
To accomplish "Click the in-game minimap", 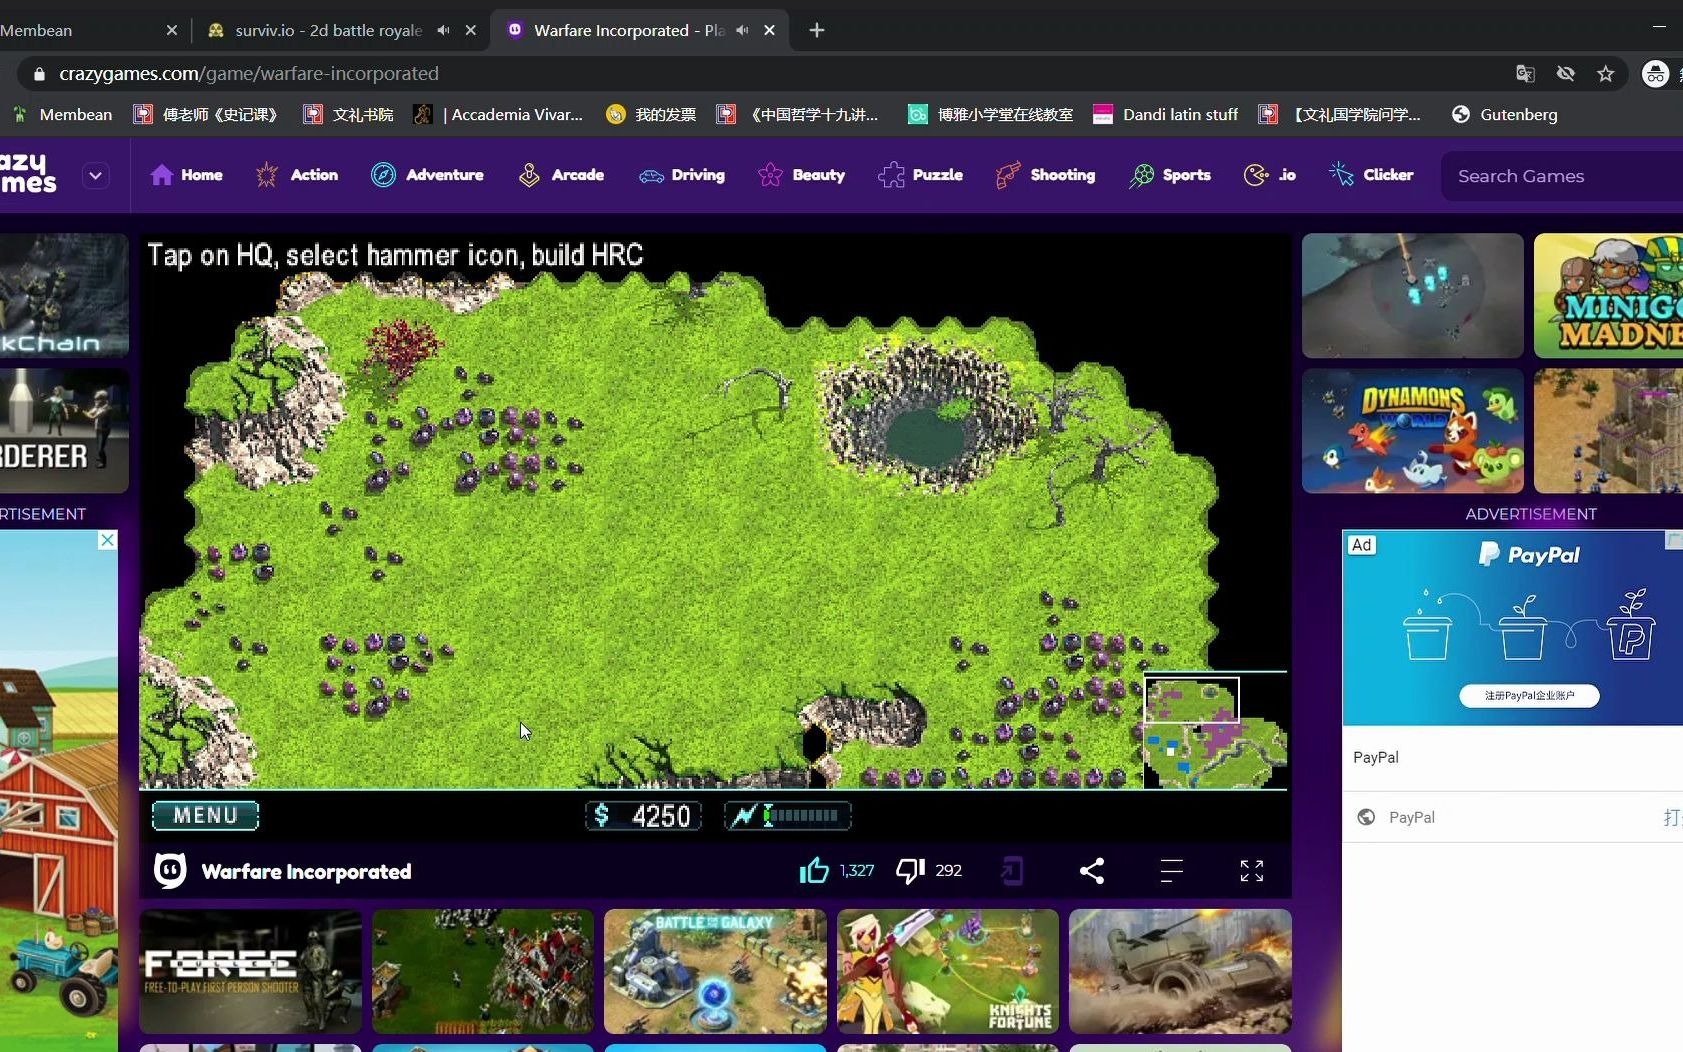I will tap(1215, 732).
